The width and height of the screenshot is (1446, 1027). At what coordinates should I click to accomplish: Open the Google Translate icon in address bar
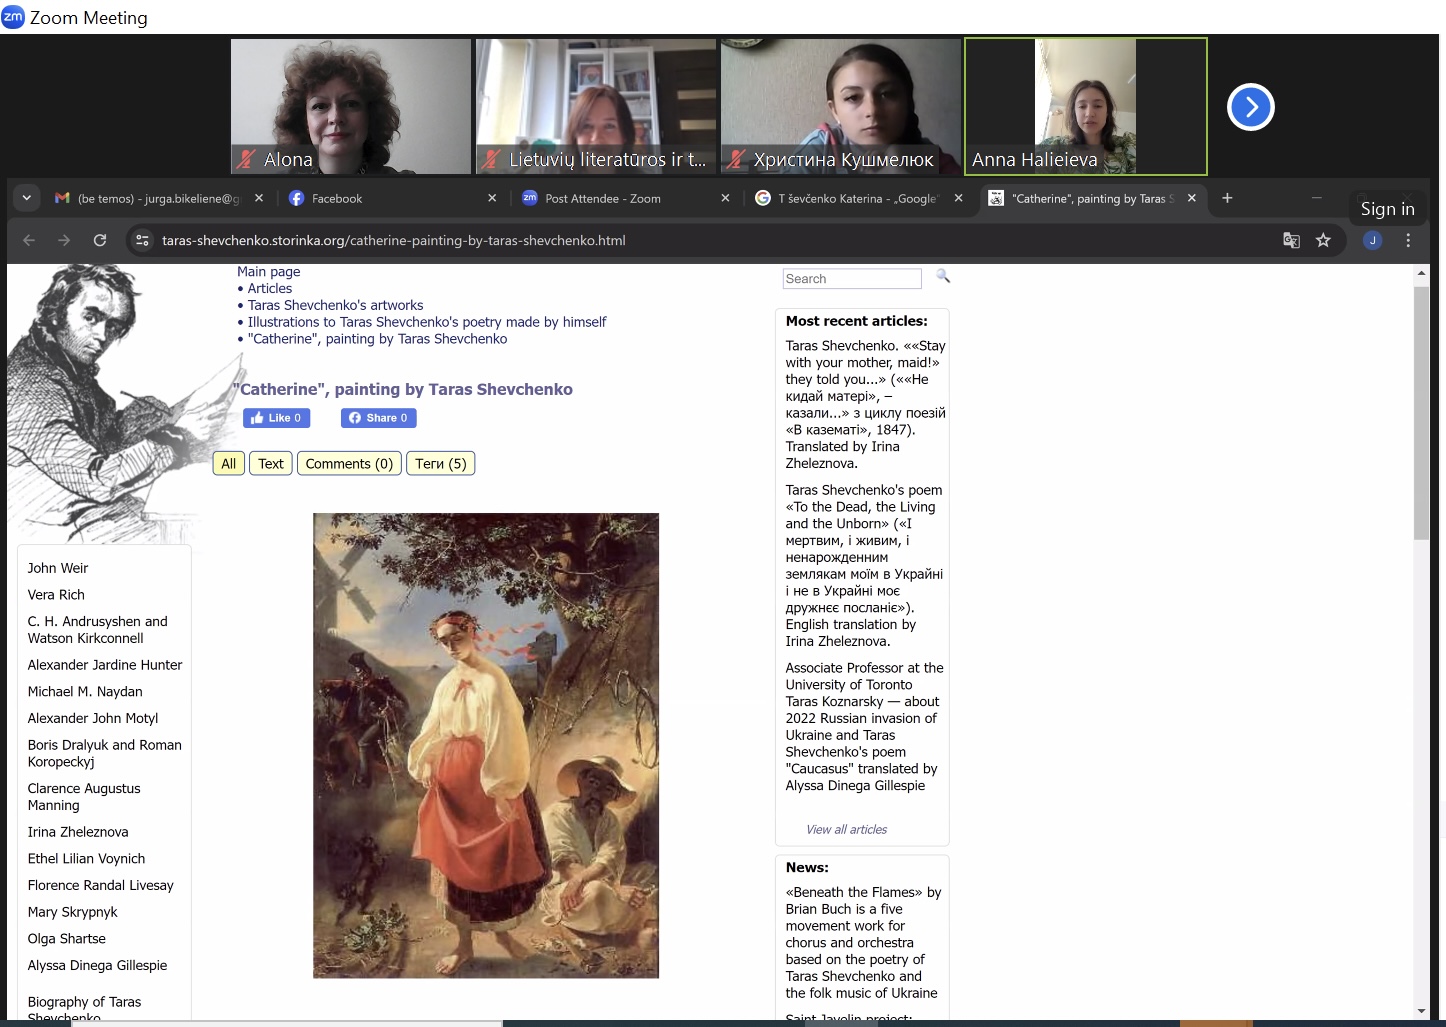click(x=1291, y=240)
